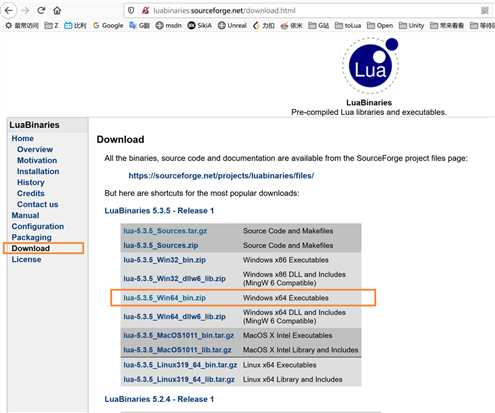Image resolution: width=495 pixels, height=413 pixels.
Task: Click the 'Windows x64 Executables' description text
Action: pyautogui.click(x=286, y=298)
